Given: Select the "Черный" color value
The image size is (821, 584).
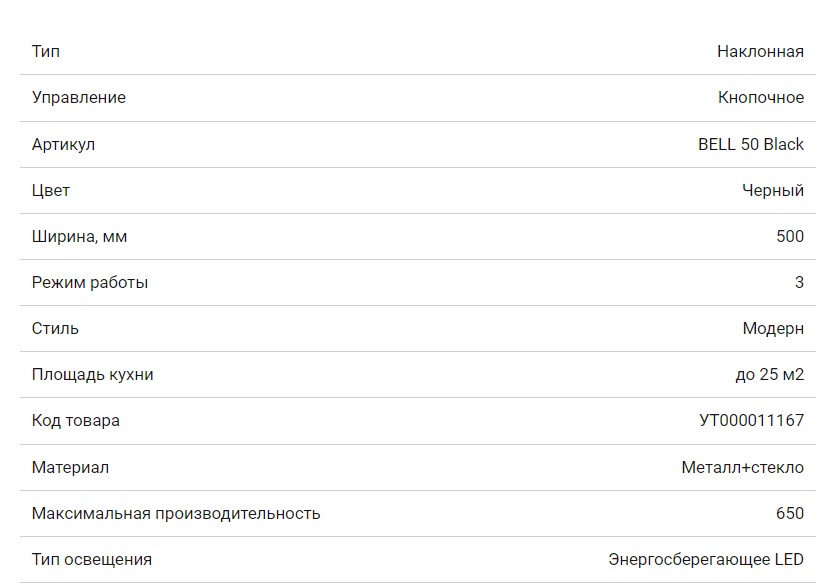Looking at the screenshot, I should (x=773, y=191).
